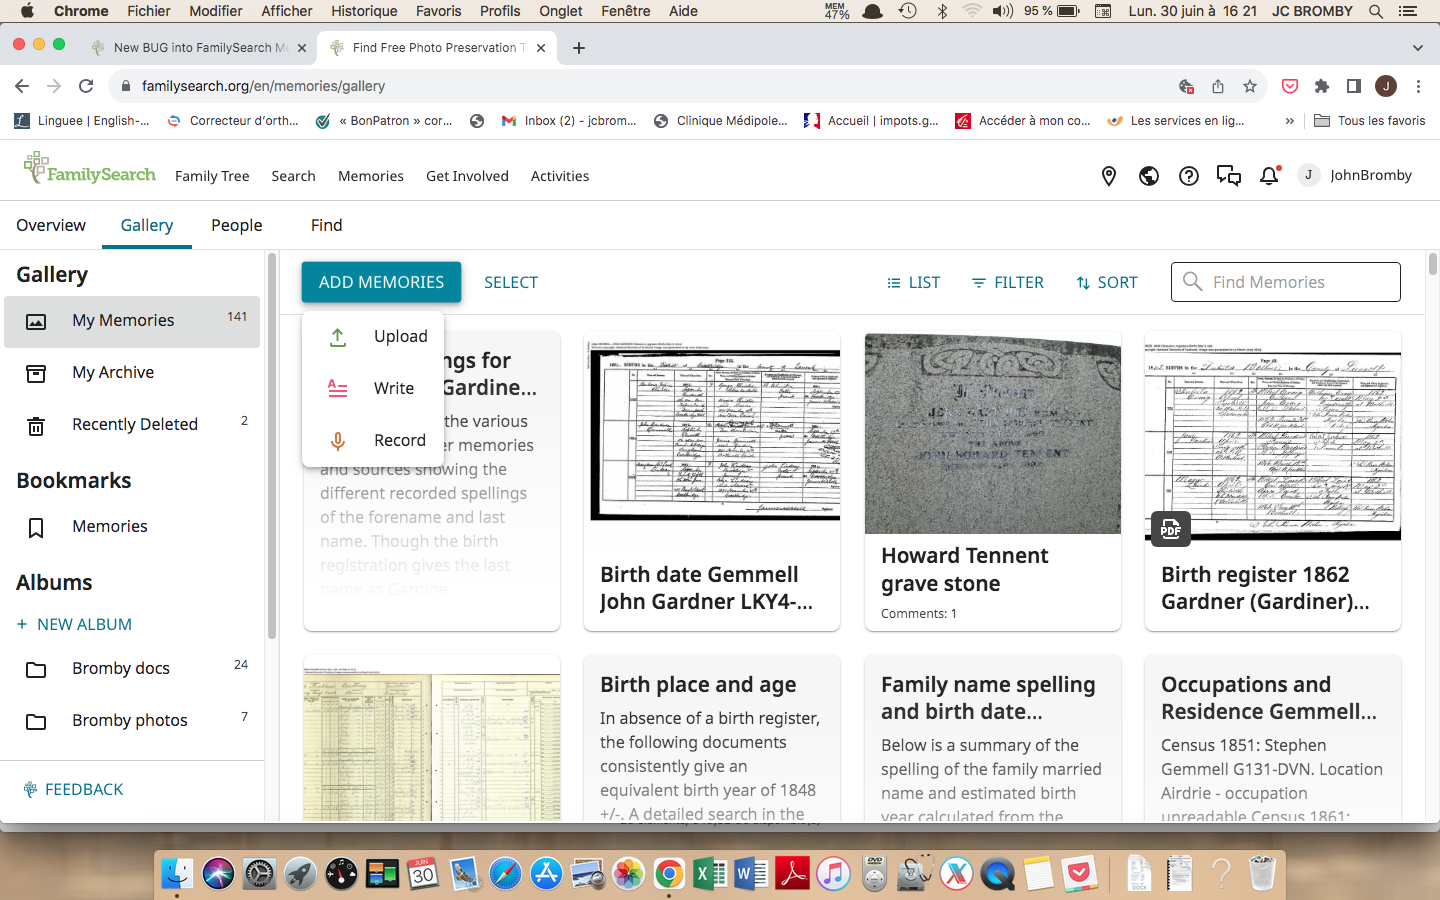The image size is (1440, 900).
Task: Open the FILTER options
Action: point(1008,282)
